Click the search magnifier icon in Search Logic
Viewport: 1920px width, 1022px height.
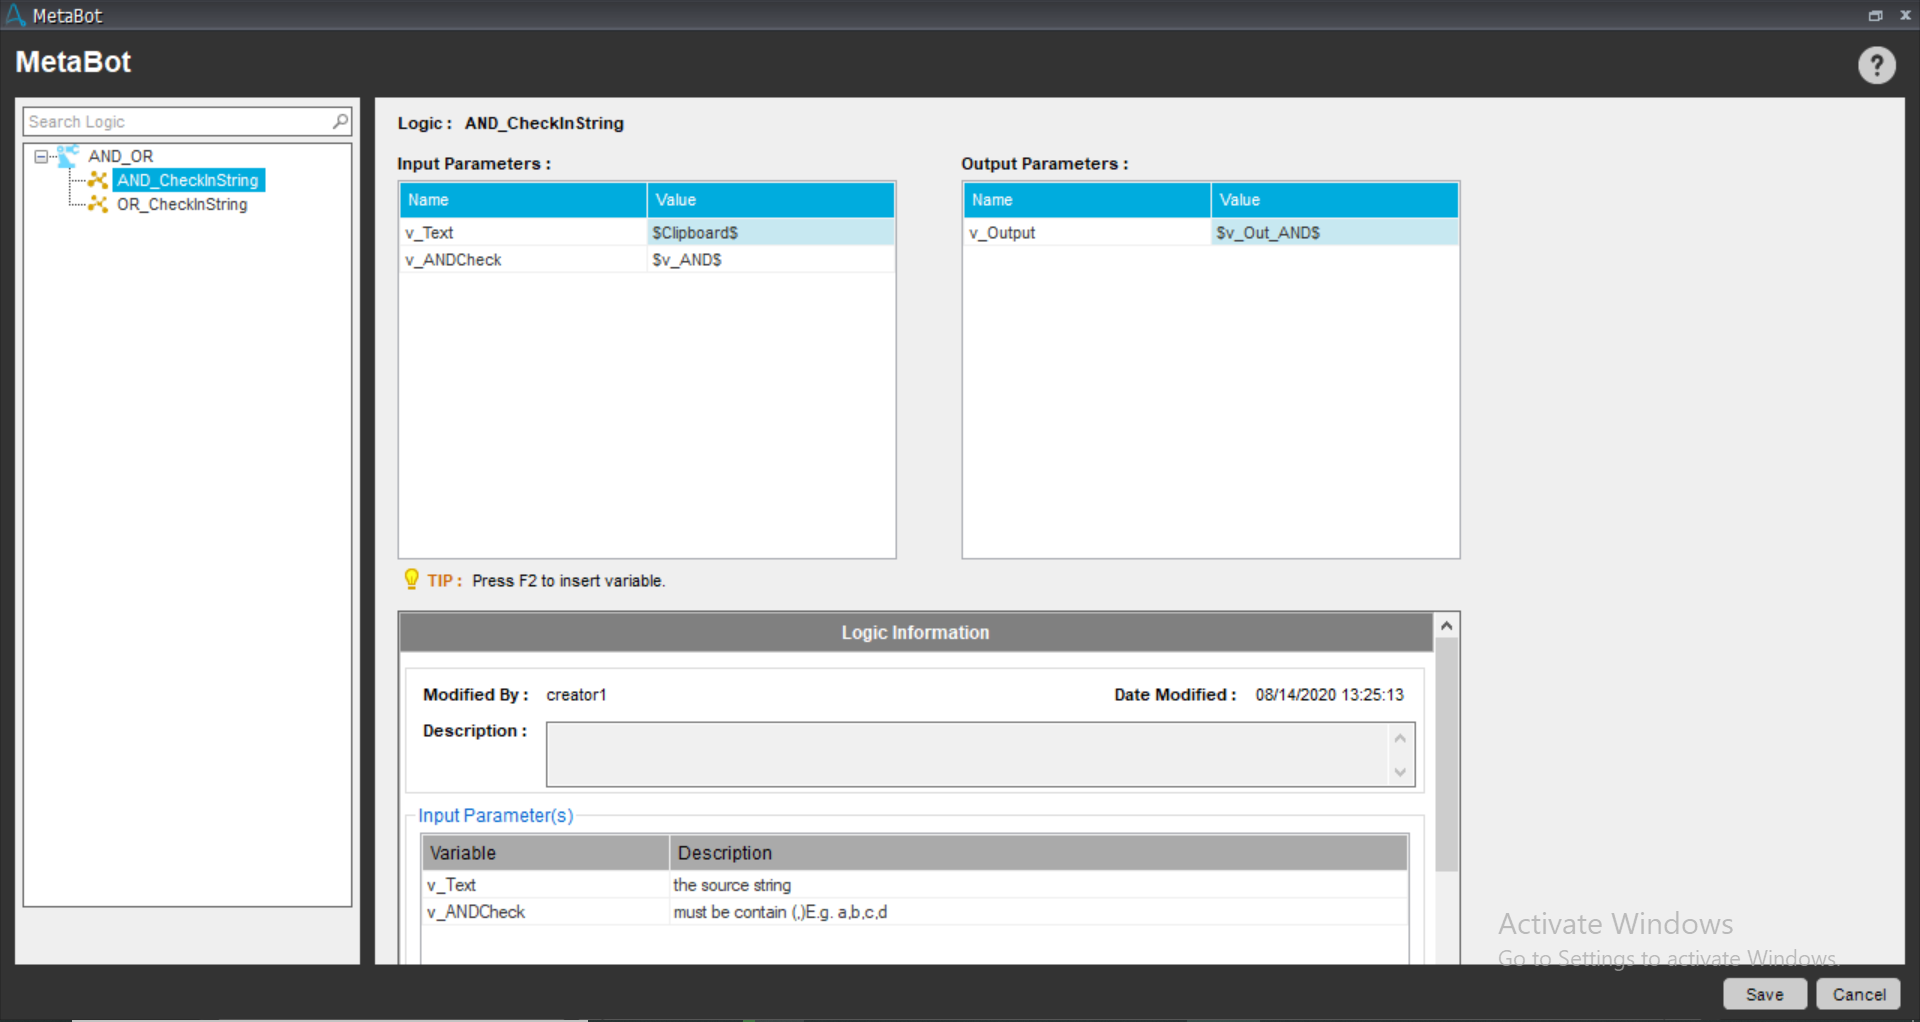point(340,121)
